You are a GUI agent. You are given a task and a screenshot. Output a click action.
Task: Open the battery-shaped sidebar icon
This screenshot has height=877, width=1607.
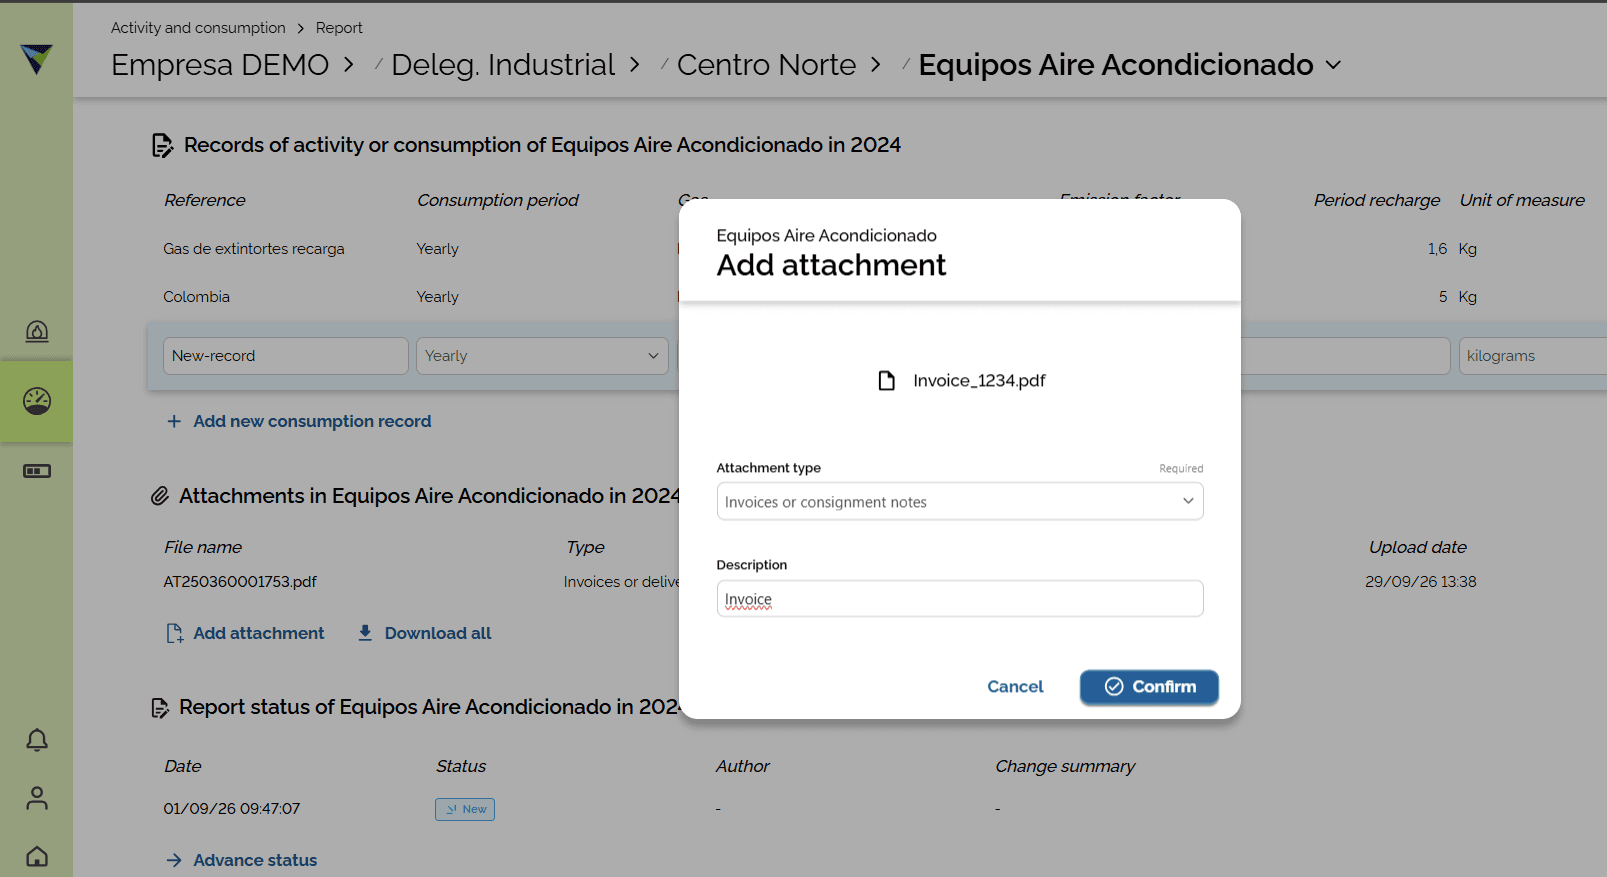click(x=37, y=471)
